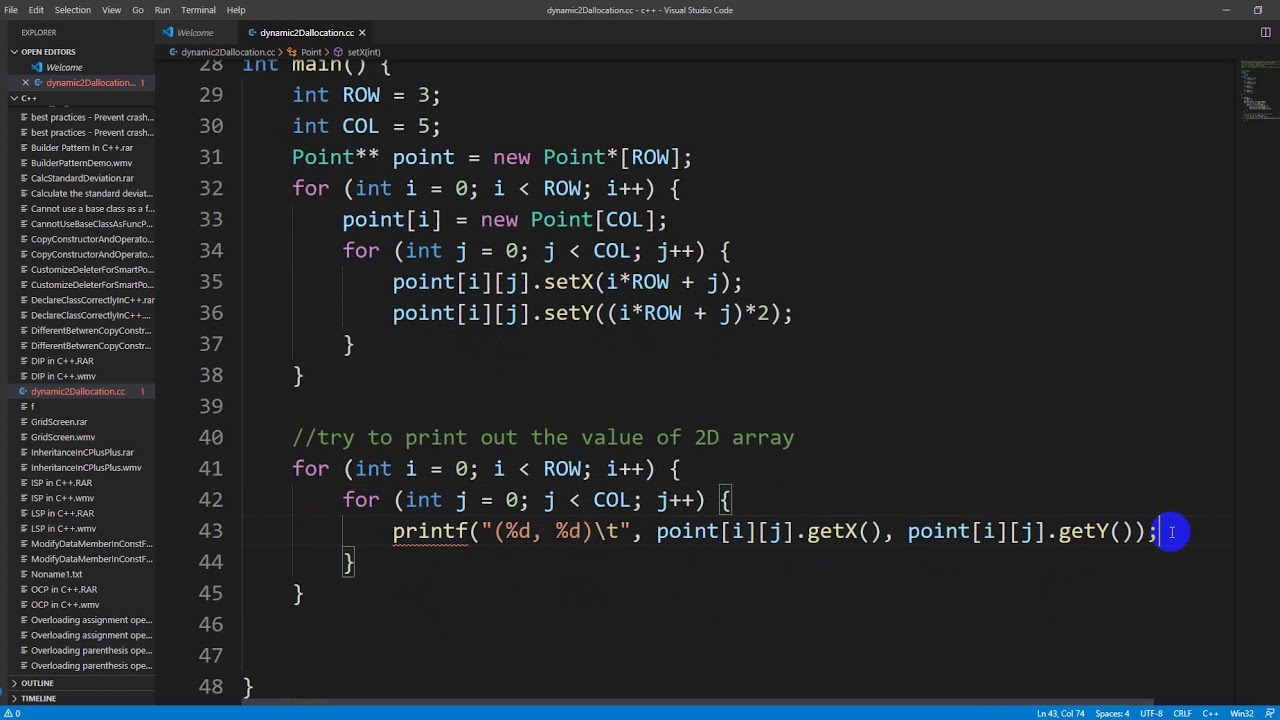Open the Go menu
Image resolution: width=1280 pixels, height=720 pixels.
138,10
